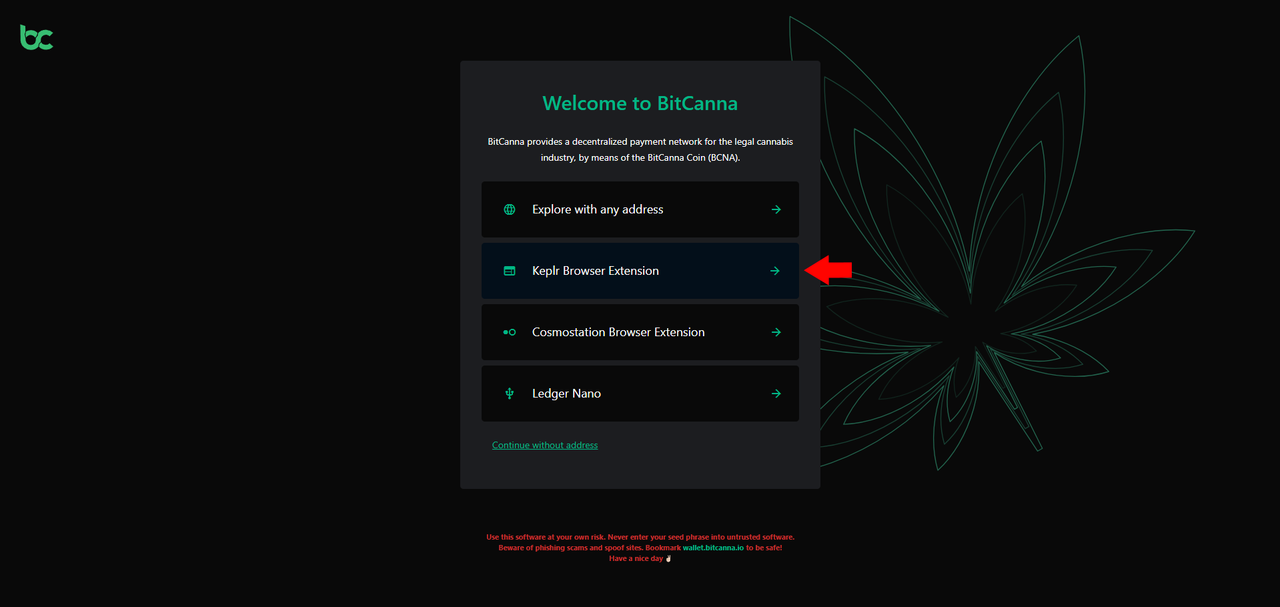Click the 'Have a nice day' text
1280x607 pixels.
(x=640, y=559)
